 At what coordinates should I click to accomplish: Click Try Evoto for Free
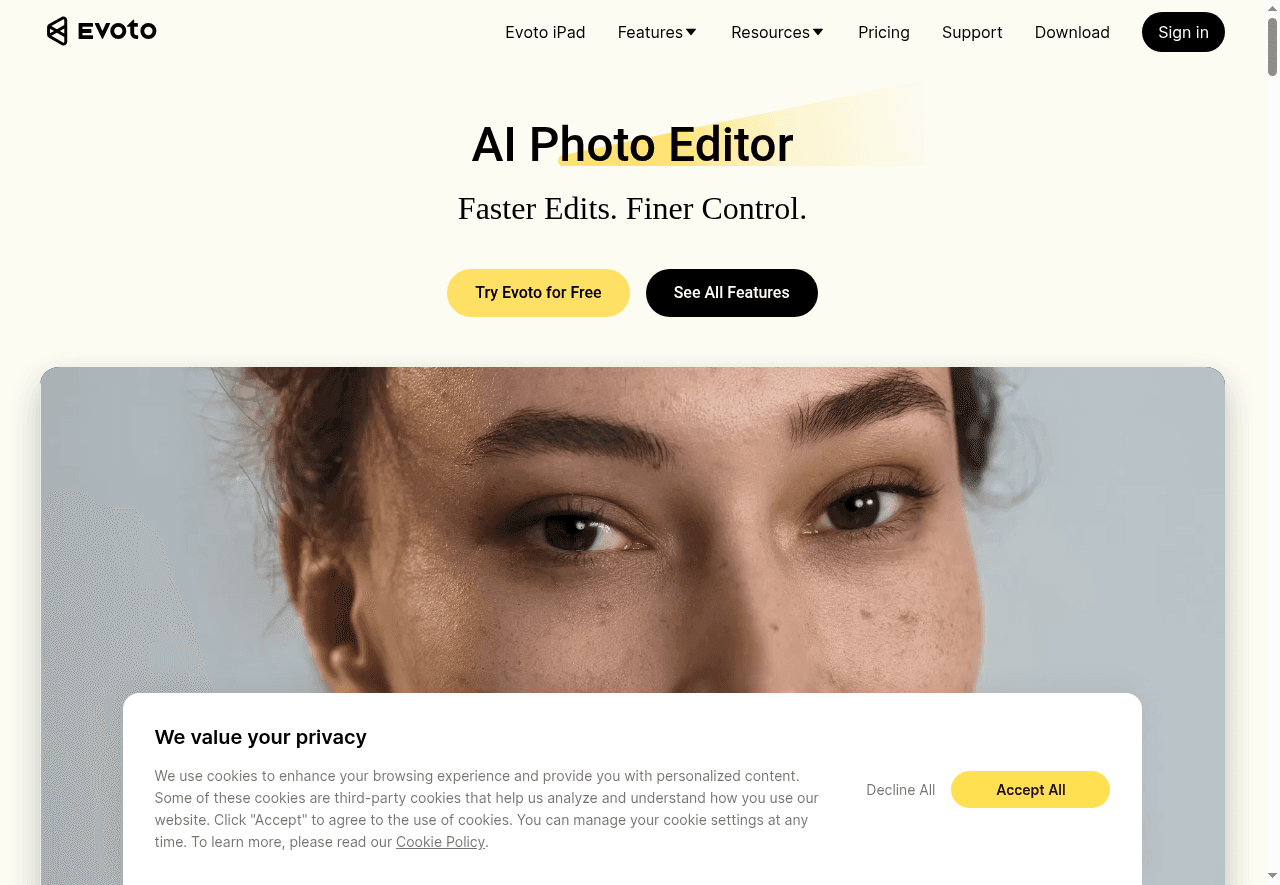point(538,293)
